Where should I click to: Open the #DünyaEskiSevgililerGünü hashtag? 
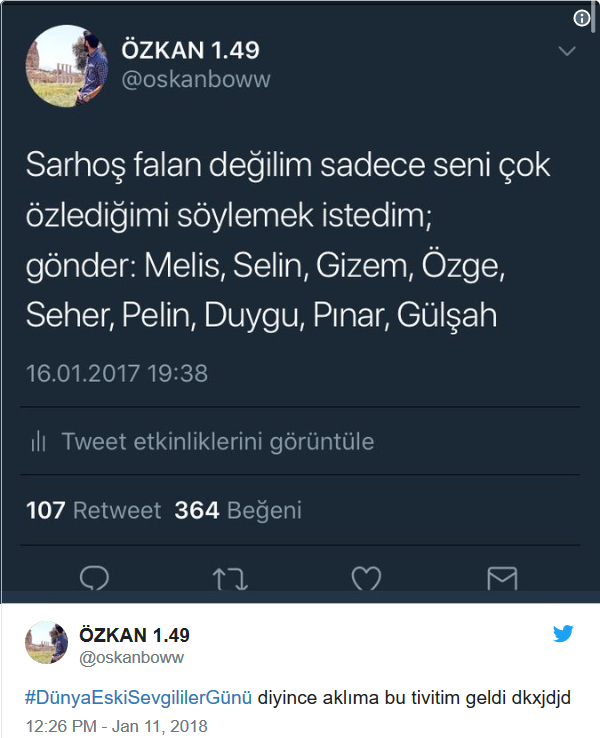coord(138,697)
